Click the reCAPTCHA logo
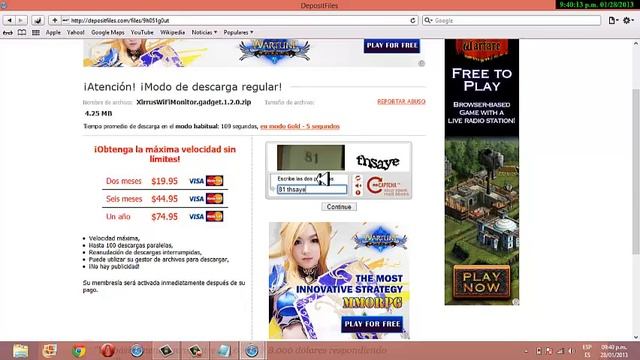 pos(387,187)
